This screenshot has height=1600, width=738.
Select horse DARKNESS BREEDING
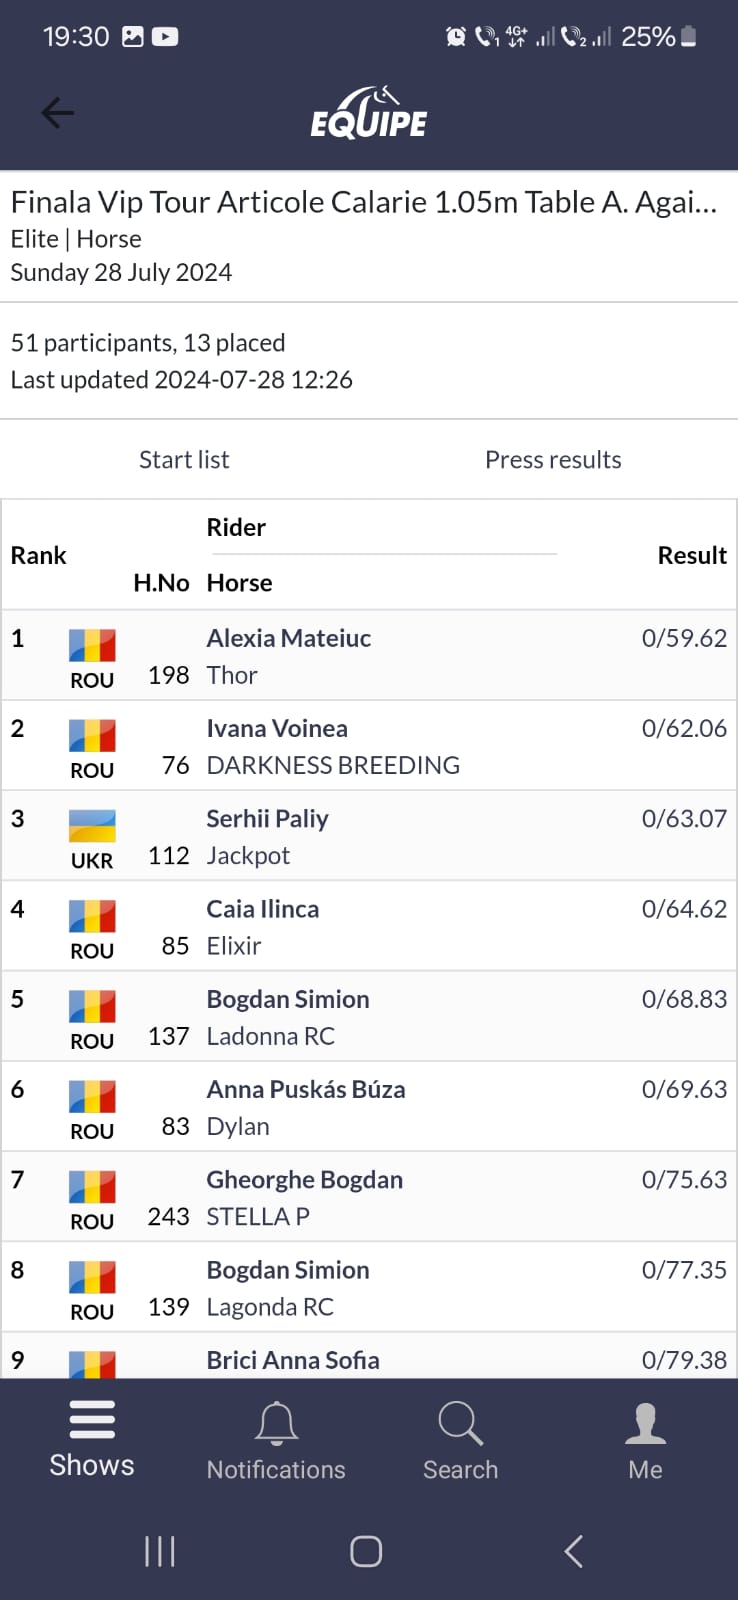333,766
